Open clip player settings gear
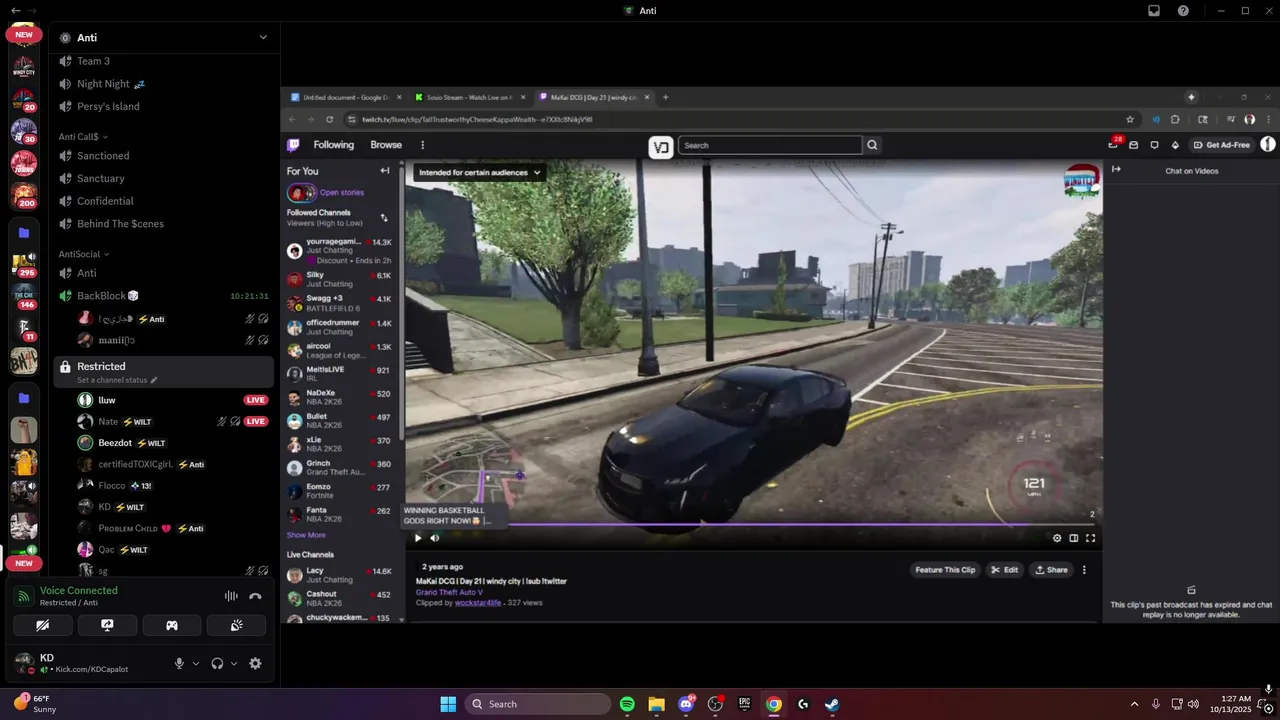The width and height of the screenshot is (1280, 720). tap(1057, 538)
